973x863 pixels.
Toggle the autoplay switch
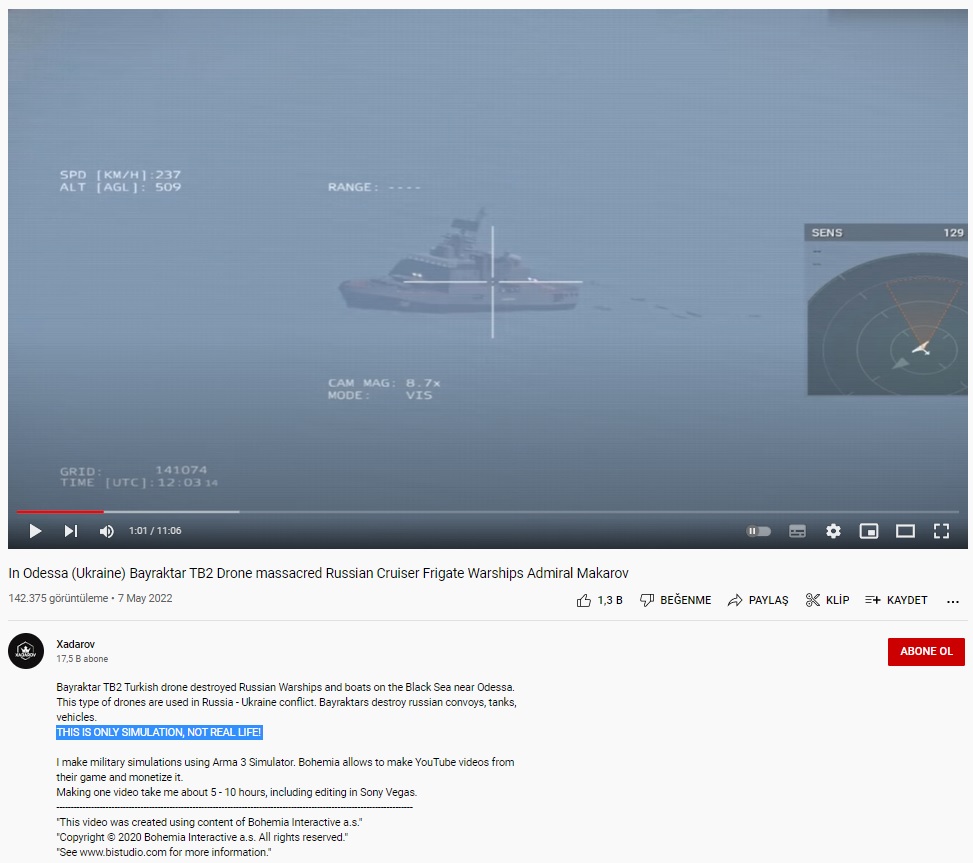[759, 531]
